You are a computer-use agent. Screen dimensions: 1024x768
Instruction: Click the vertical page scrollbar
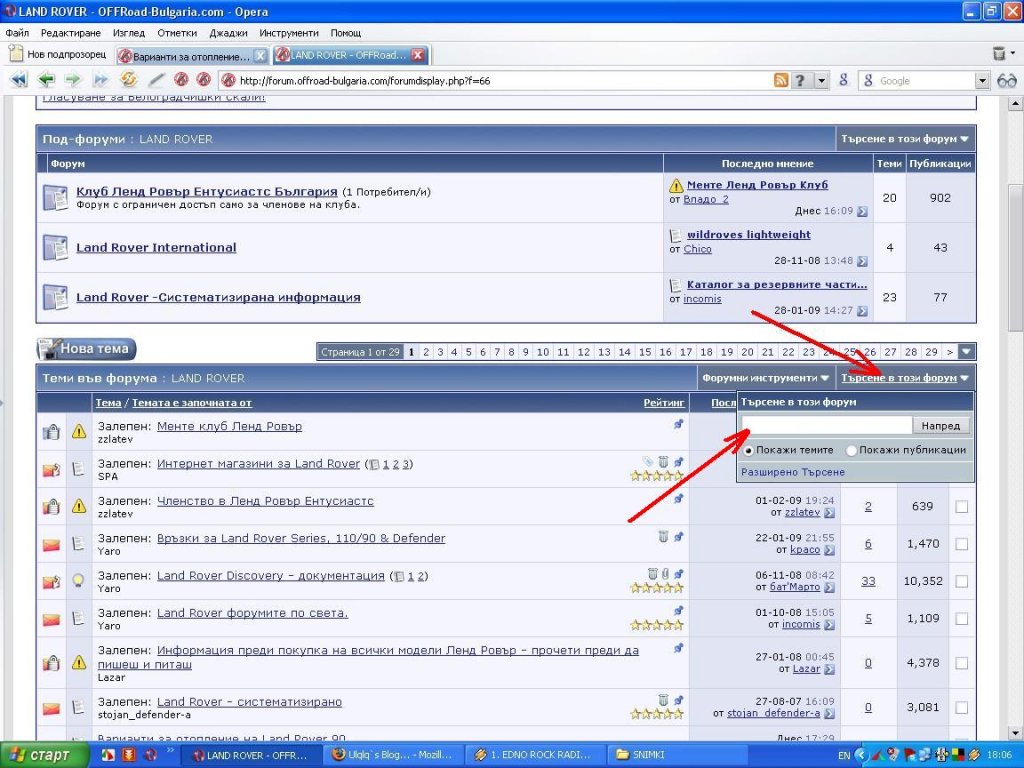(x=1015, y=300)
